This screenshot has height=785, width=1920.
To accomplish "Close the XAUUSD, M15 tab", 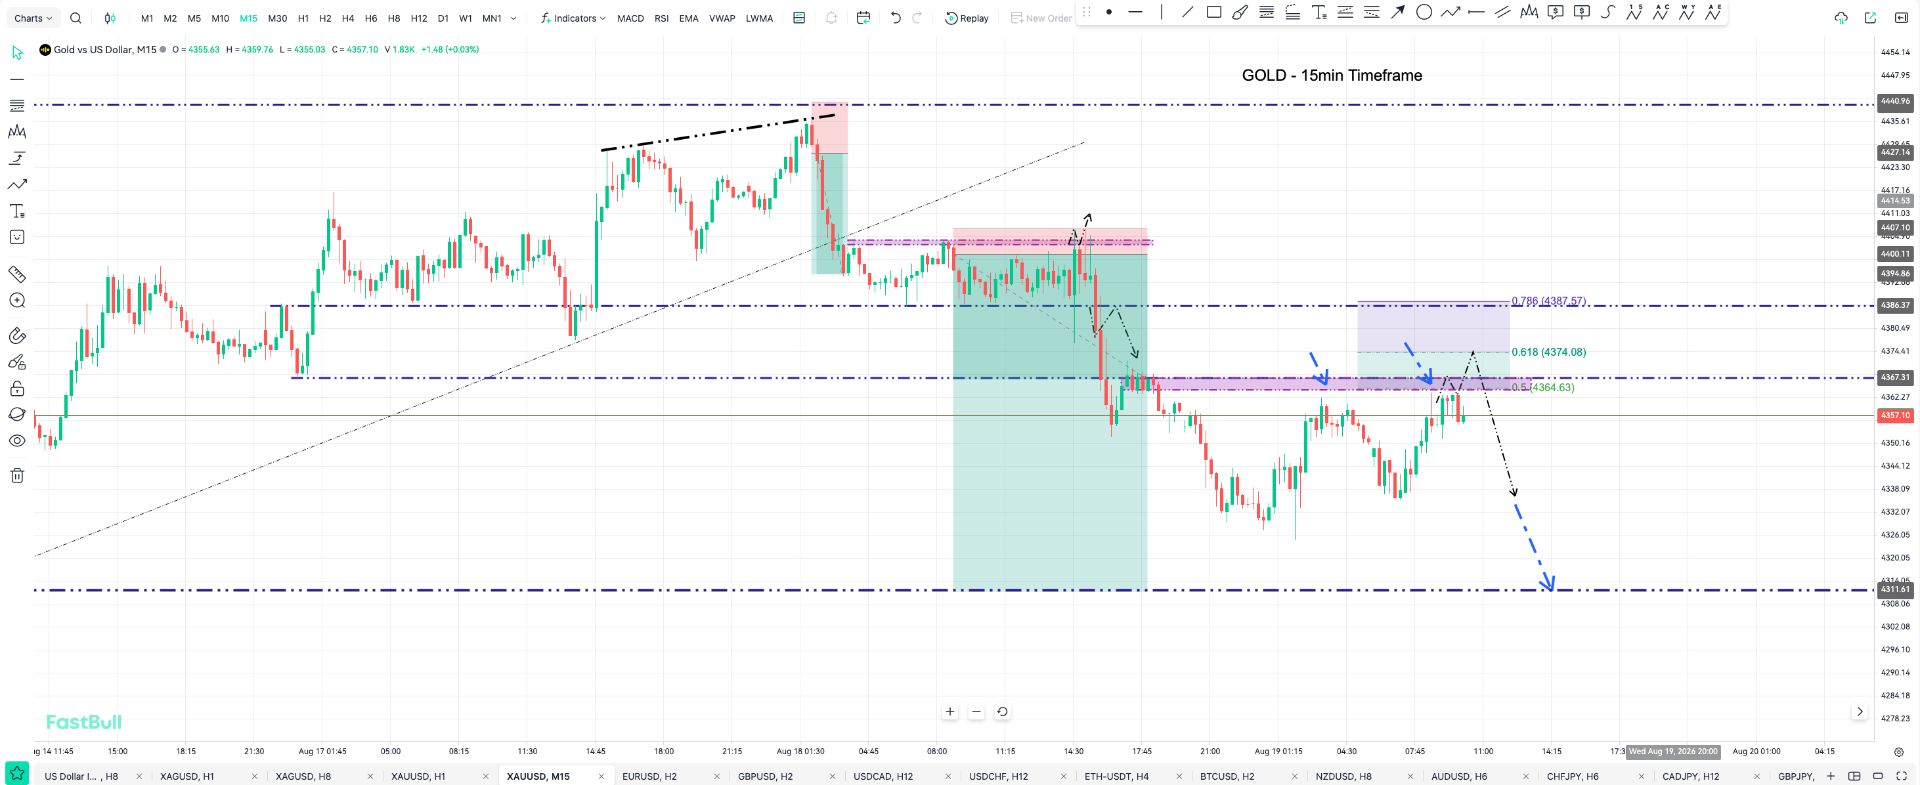I will click(601, 776).
